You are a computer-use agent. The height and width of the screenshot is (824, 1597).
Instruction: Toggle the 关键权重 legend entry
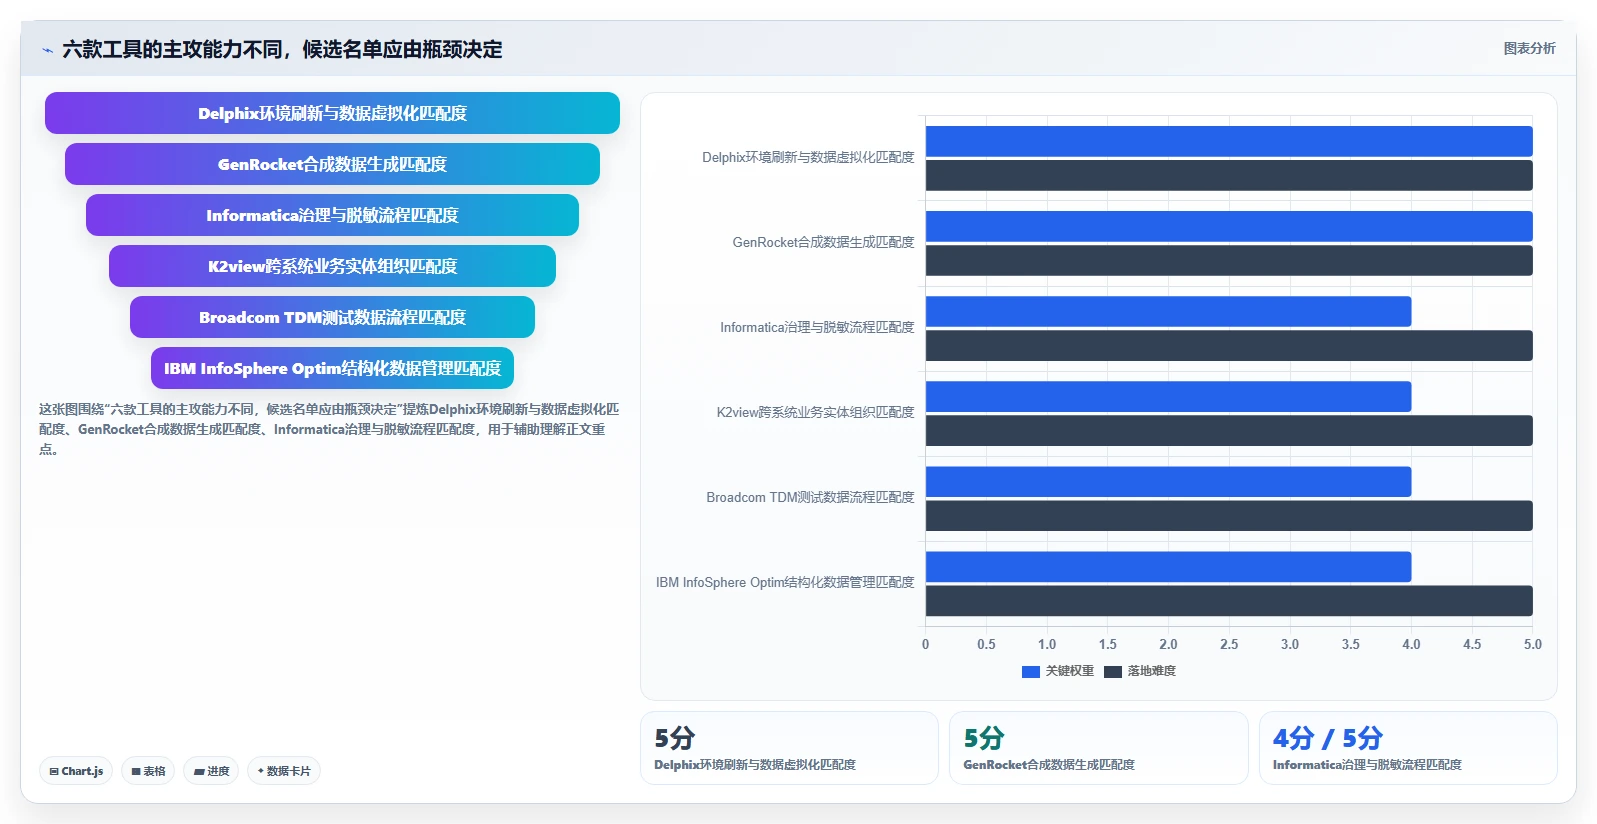tap(1058, 671)
